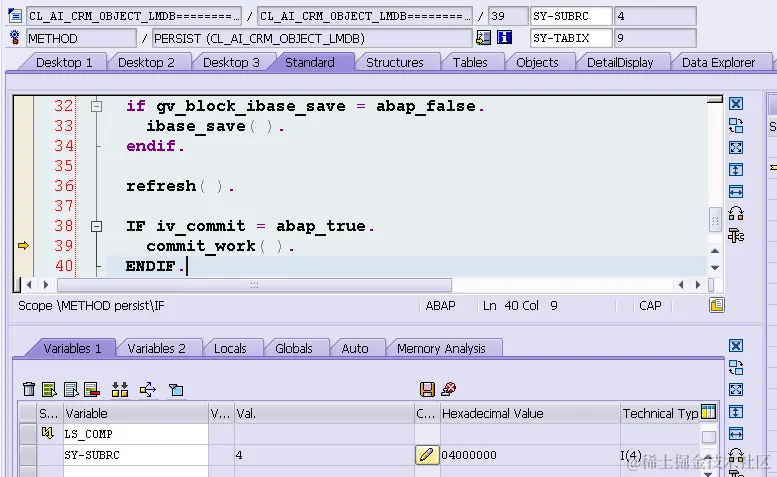Click the funnel-with-box icon in Variables toolbar

176,390
